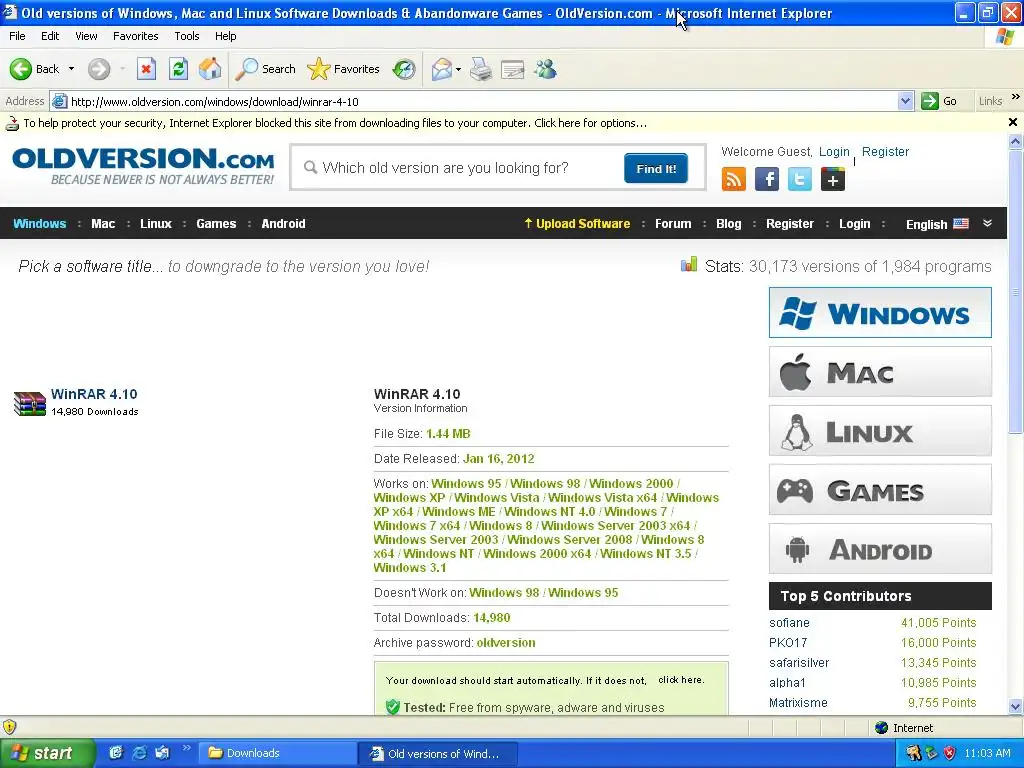1024x768 pixels.
Task: Click the Upload Software link
Action: tap(577, 223)
